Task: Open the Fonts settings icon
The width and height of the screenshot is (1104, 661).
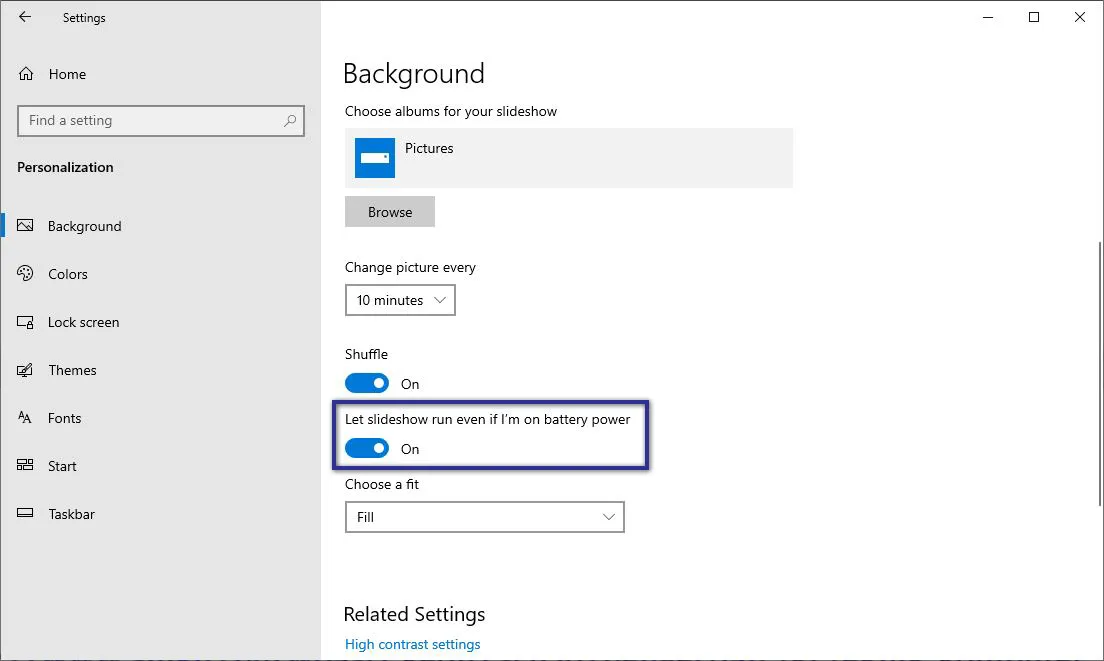Action: point(25,418)
